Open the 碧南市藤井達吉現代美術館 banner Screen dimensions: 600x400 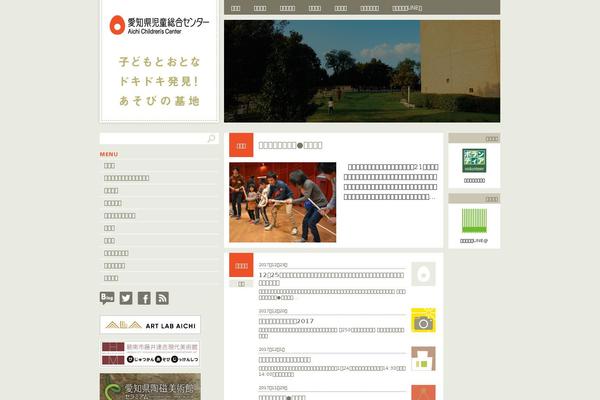[150, 354]
